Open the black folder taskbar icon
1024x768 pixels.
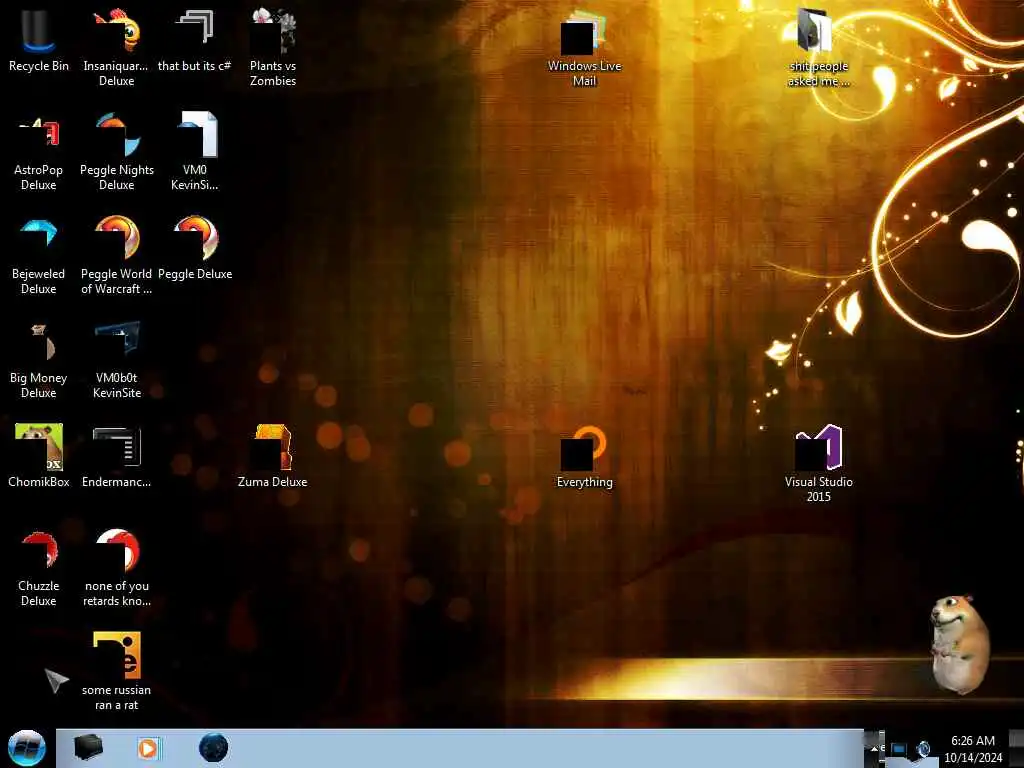[x=88, y=748]
